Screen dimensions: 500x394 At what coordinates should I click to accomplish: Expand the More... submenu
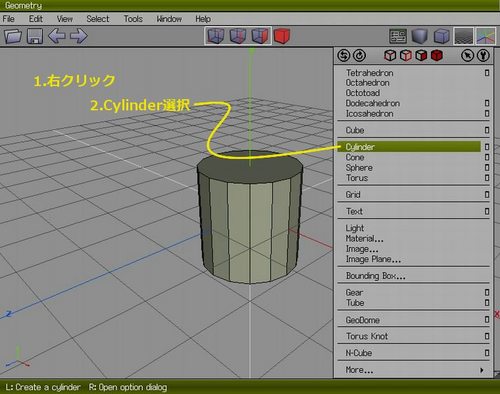tap(413, 370)
